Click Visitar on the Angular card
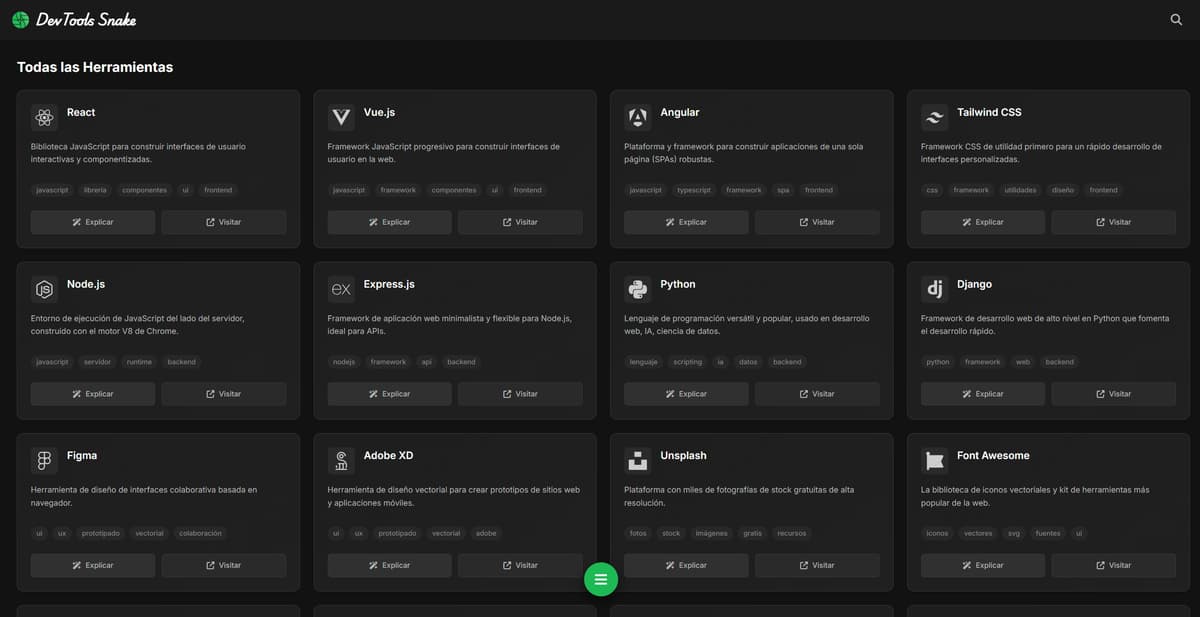 click(817, 222)
